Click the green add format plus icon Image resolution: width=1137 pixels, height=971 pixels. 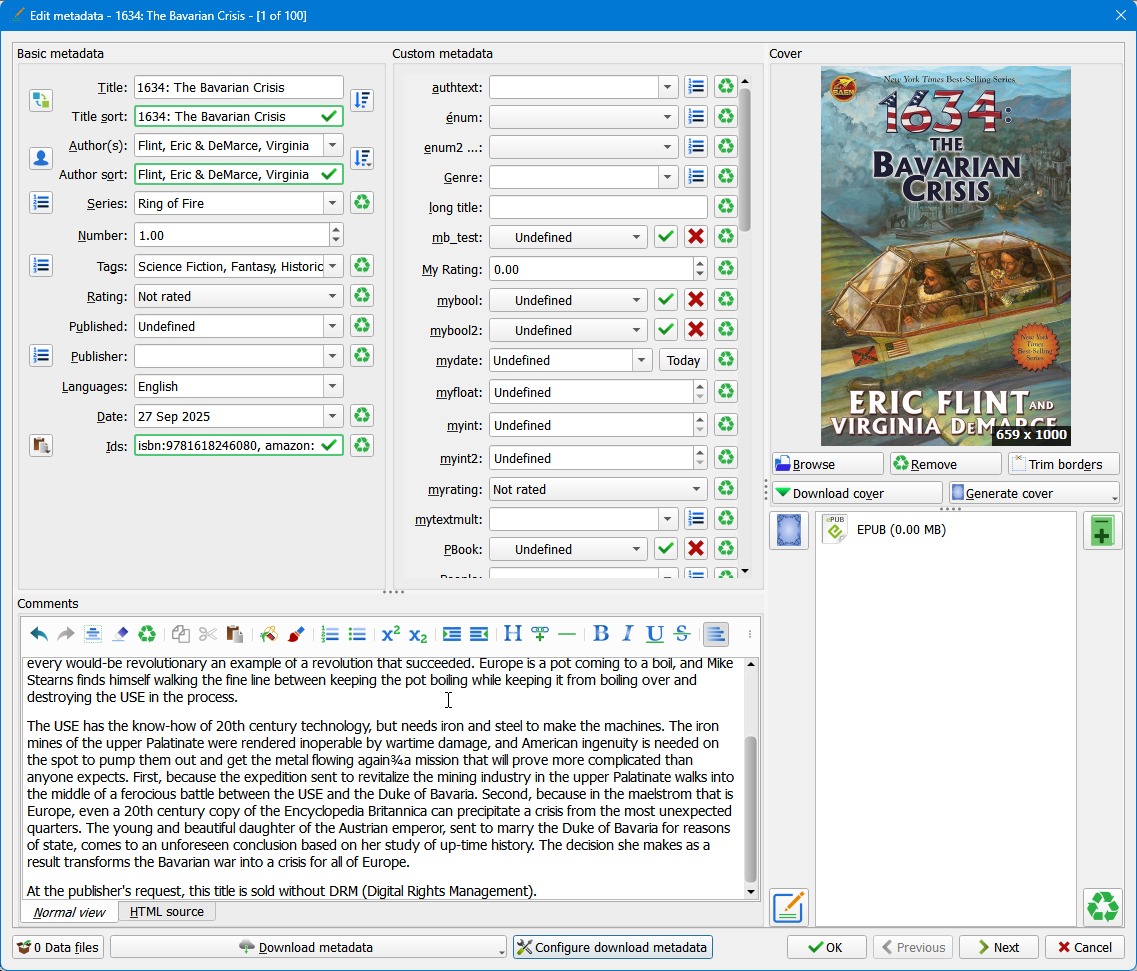click(x=1102, y=531)
